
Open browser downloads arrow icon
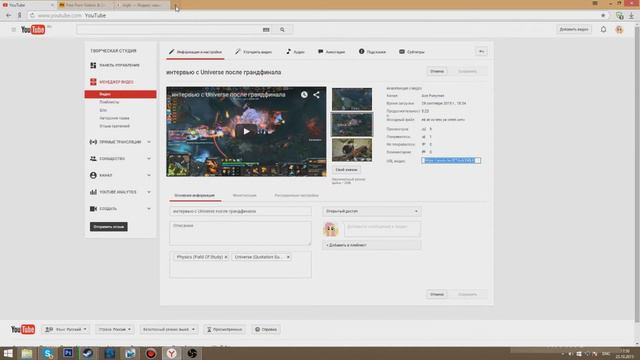[x=631, y=16]
